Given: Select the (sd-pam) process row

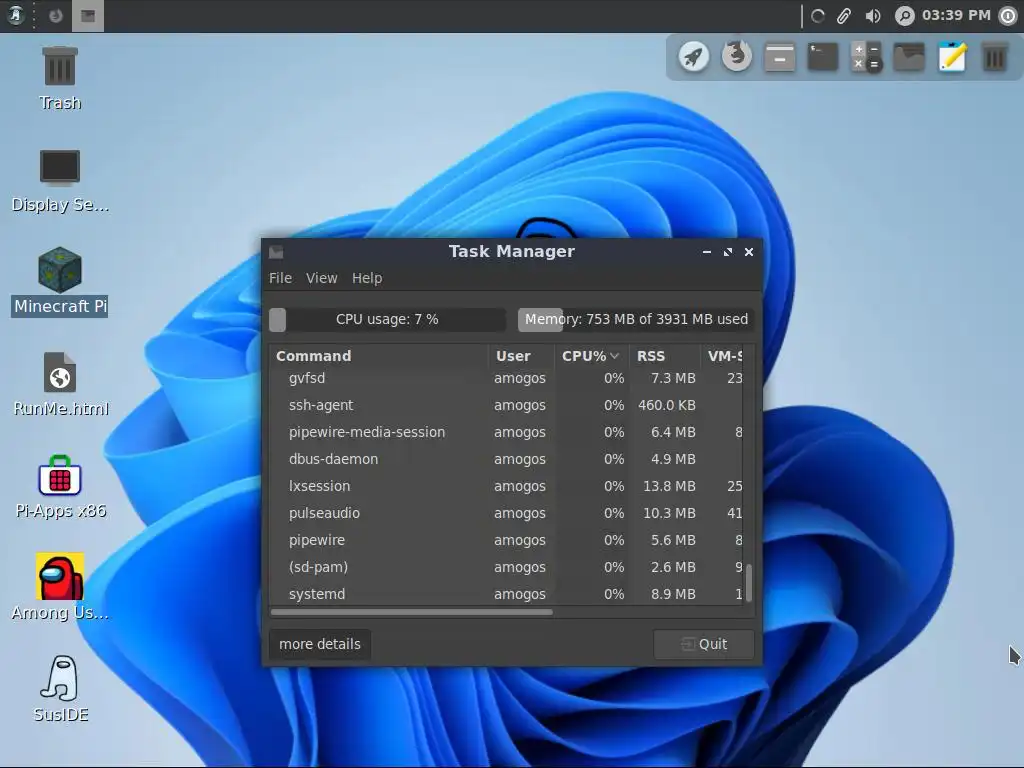Looking at the screenshot, I should [x=506, y=567].
